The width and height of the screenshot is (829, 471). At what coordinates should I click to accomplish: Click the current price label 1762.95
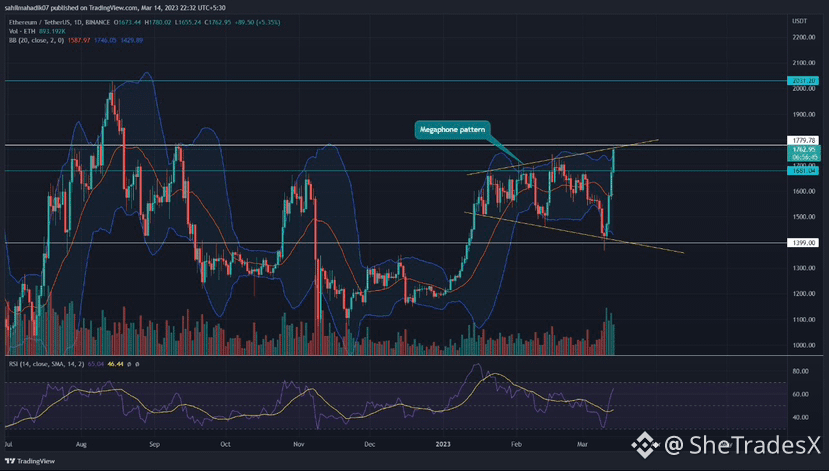(x=804, y=150)
